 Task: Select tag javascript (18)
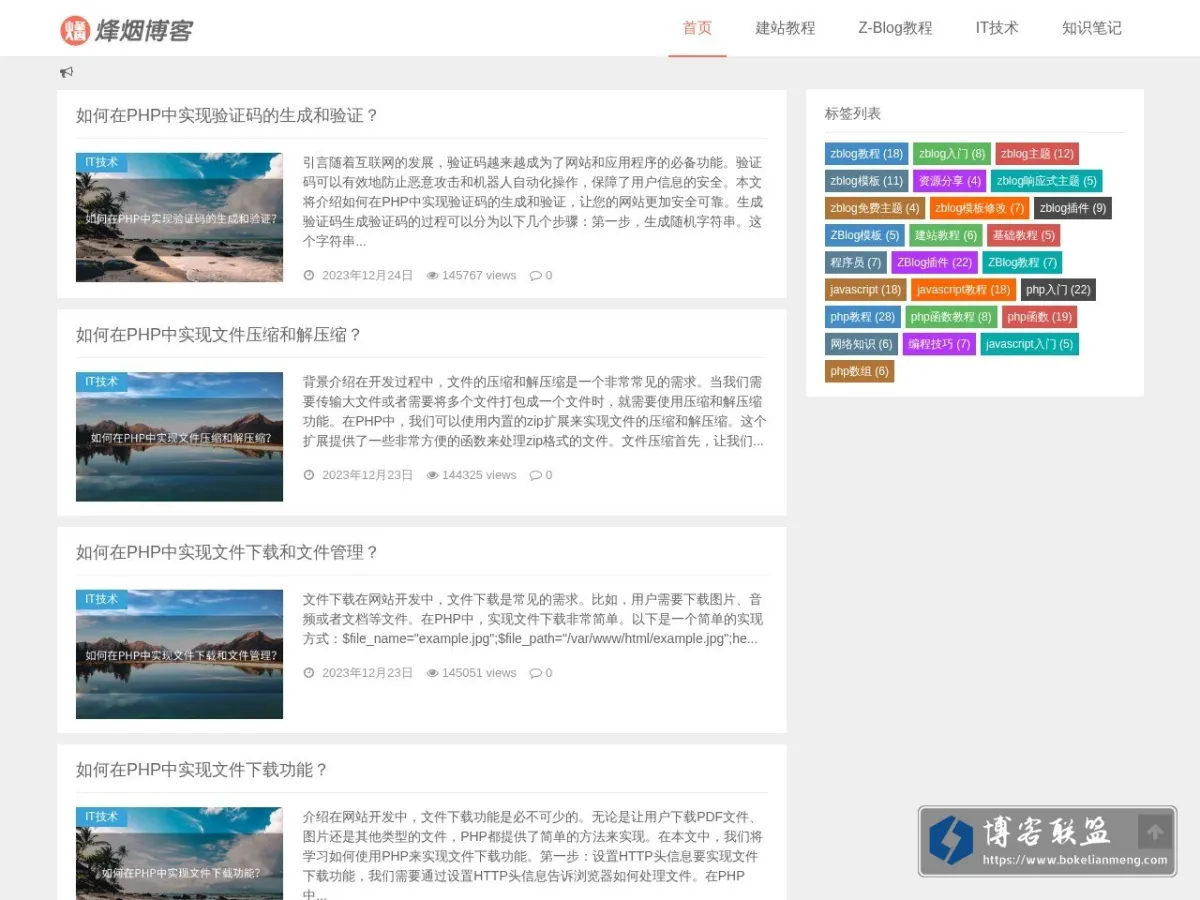(x=866, y=289)
